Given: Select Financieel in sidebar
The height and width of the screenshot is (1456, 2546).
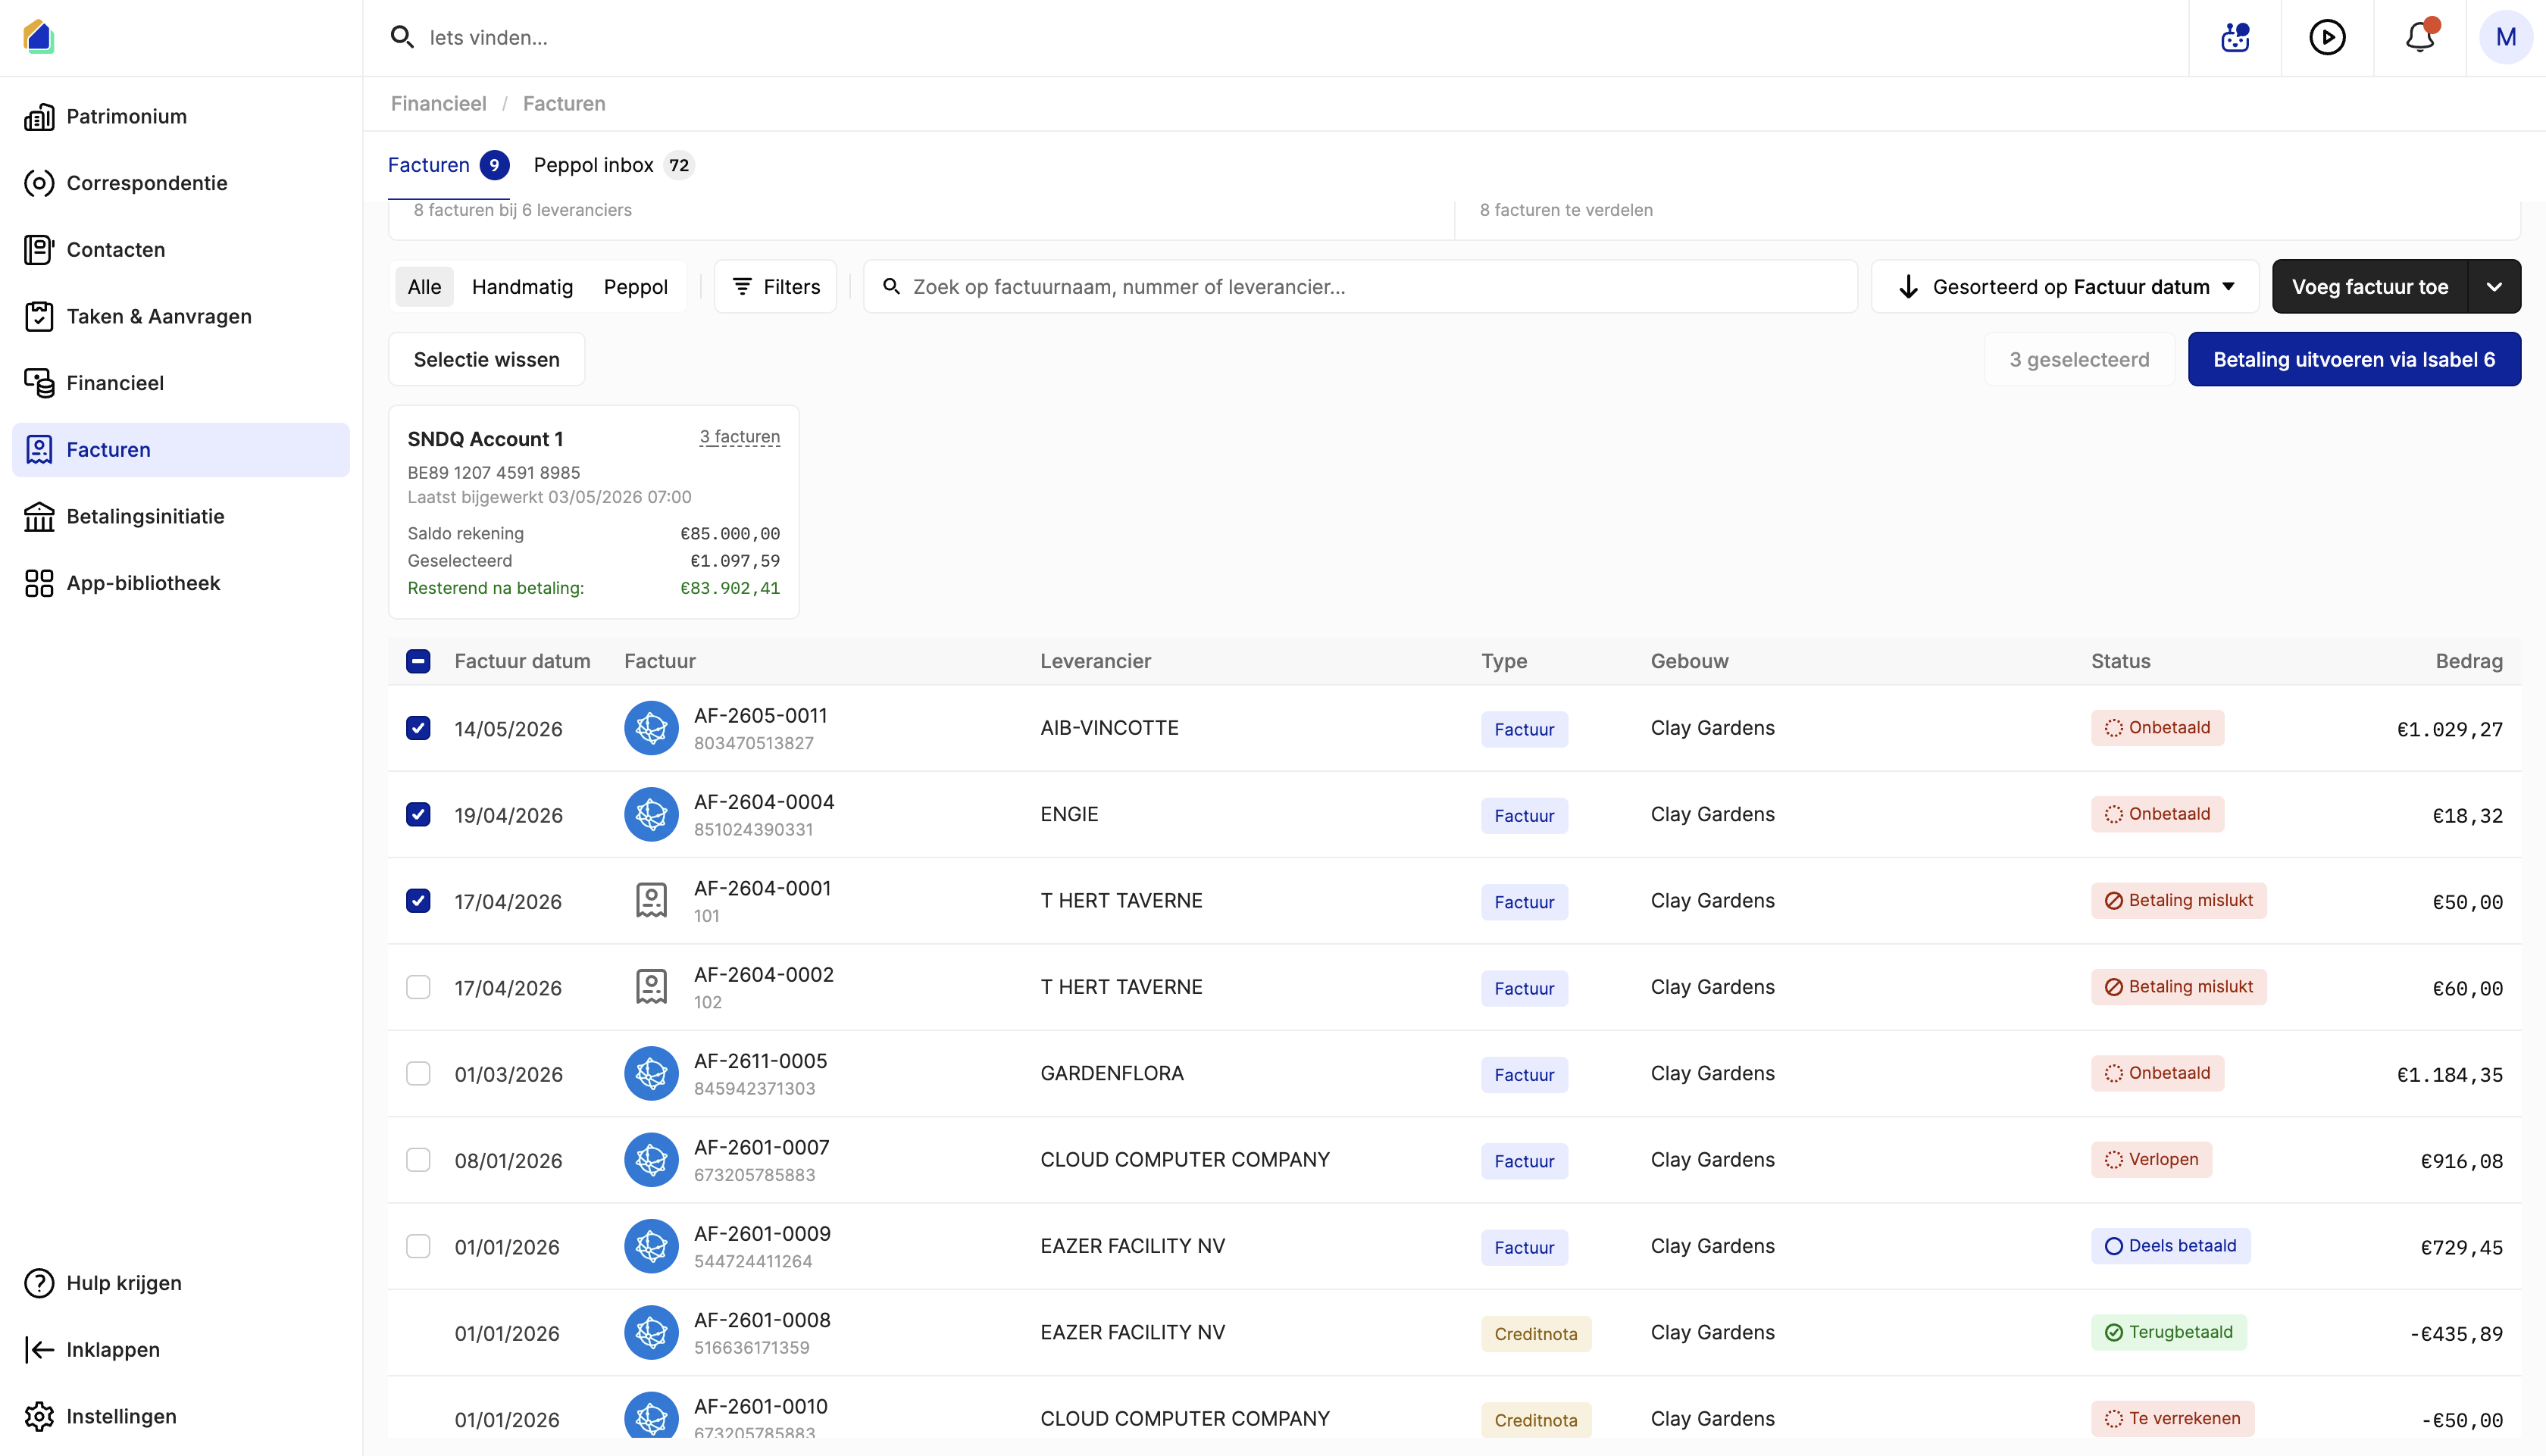Looking at the screenshot, I should (181, 383).
